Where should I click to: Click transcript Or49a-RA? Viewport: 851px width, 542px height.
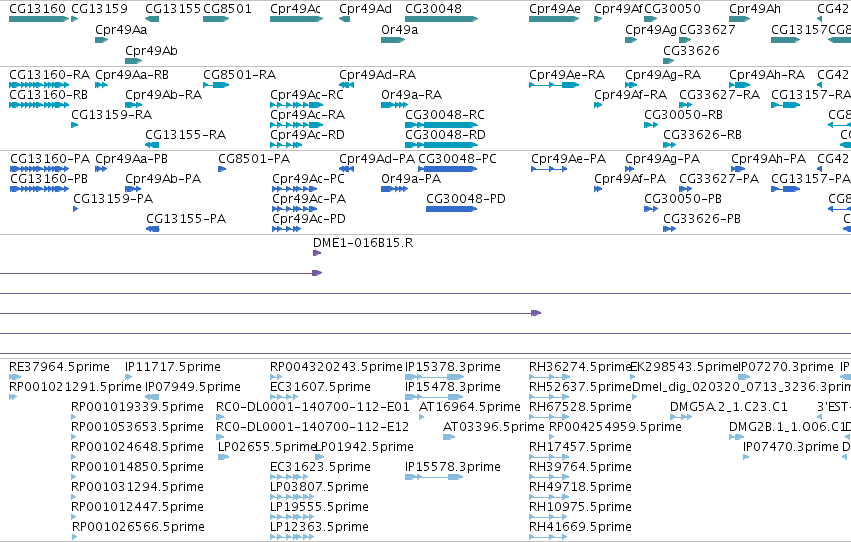point(411,95)
